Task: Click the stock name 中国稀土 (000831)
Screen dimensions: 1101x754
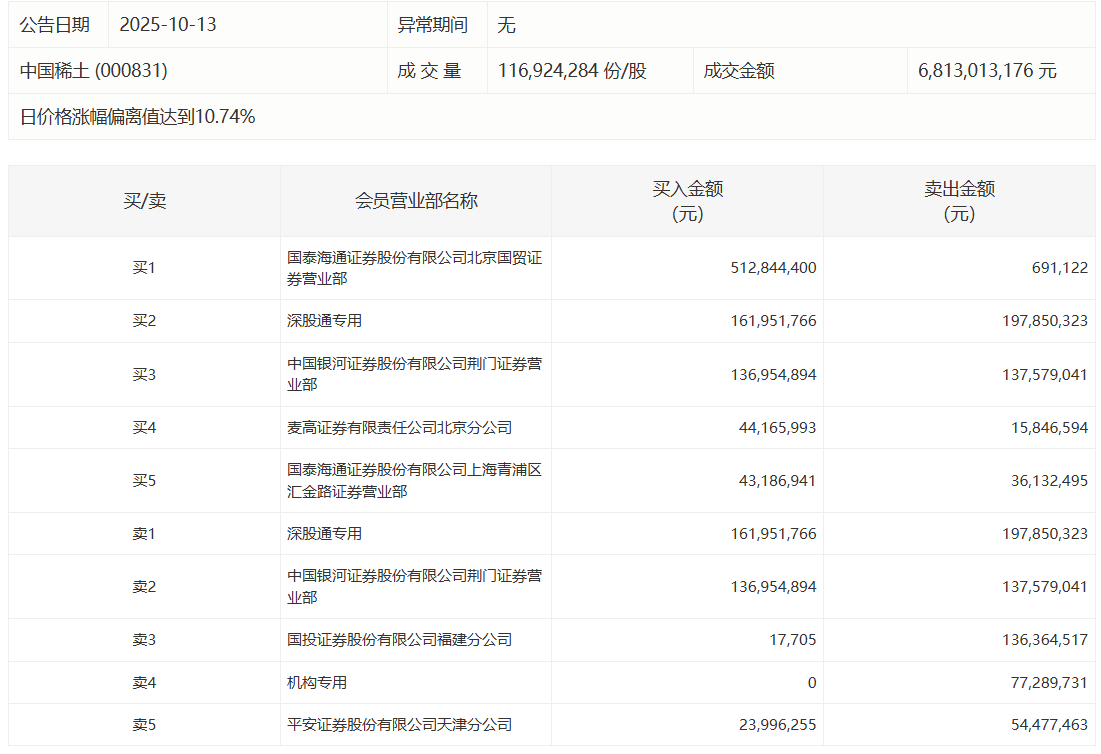Action: [94, 71]
